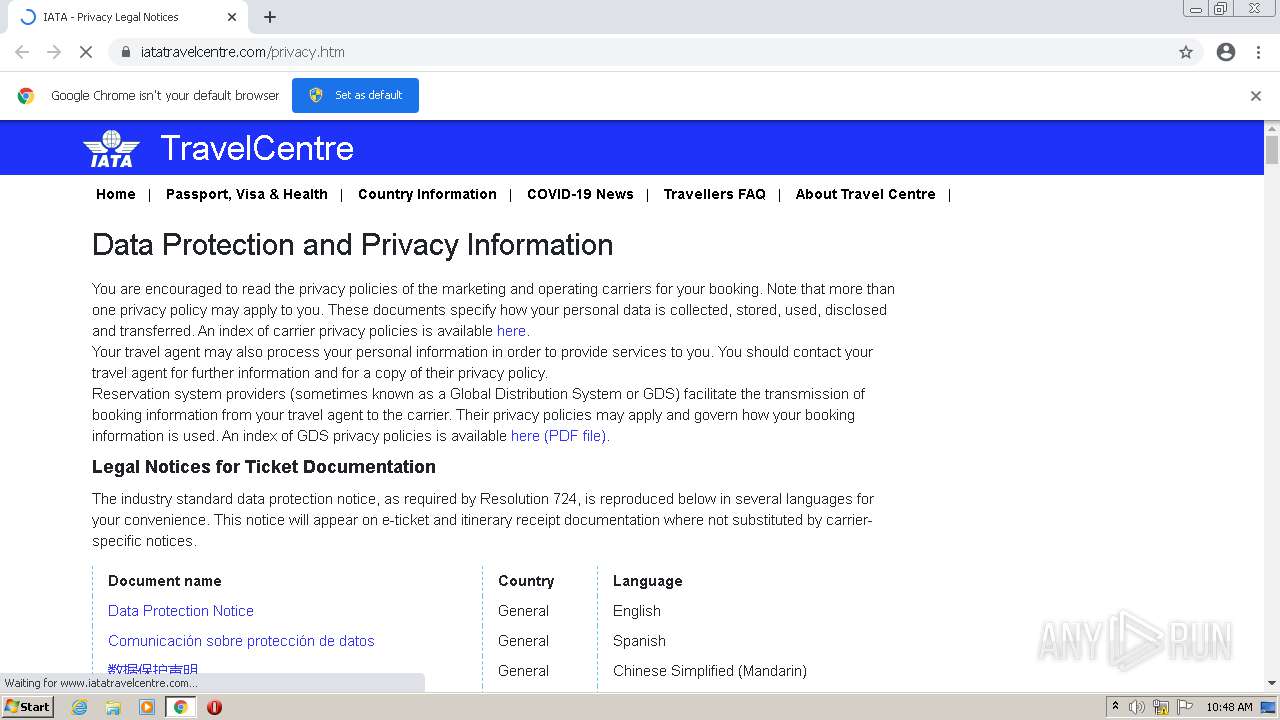Open the Chinese Simplified document link
1280x720 pixels.
tap(153, 670)
